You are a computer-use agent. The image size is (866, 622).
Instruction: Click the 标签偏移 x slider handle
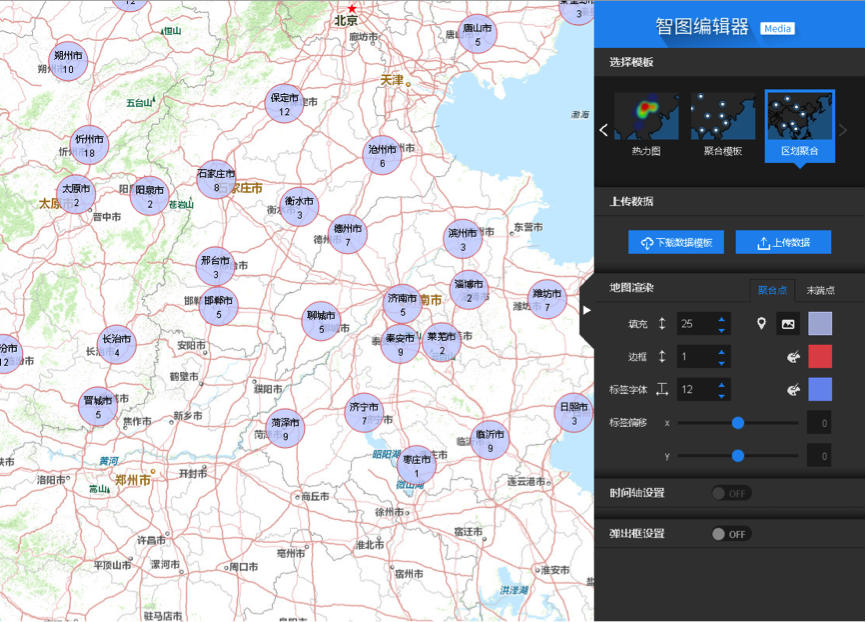(x=738, y=423)
